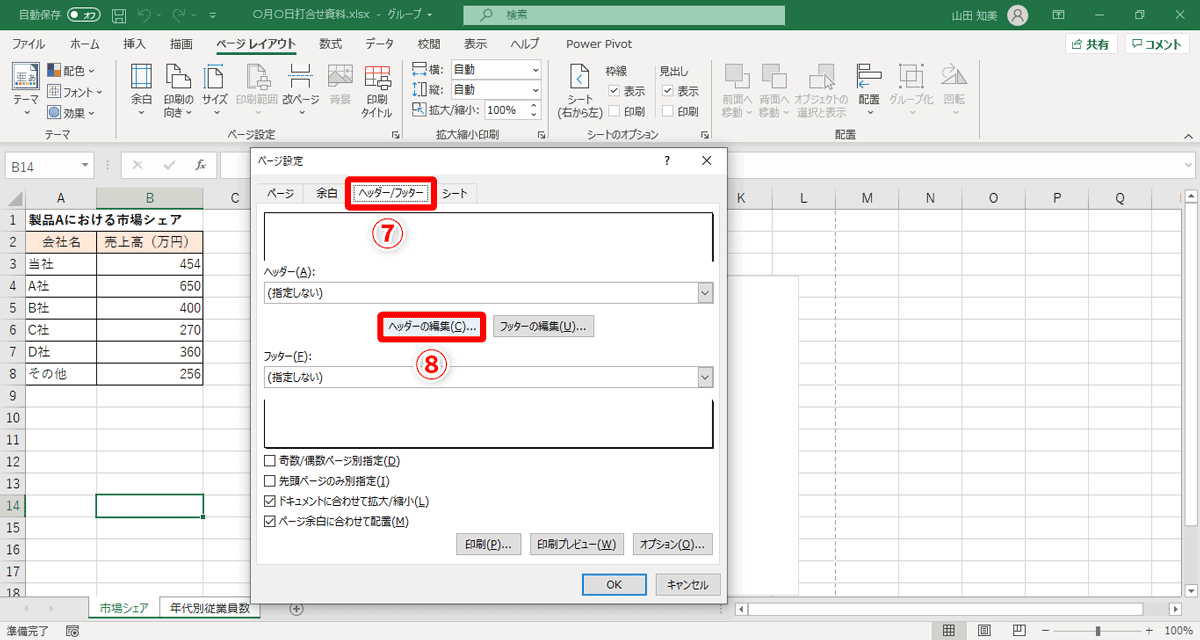
Task: Toggle Gridlines Print (枠線 印刷) checkbox
Action: click(614, 112)
